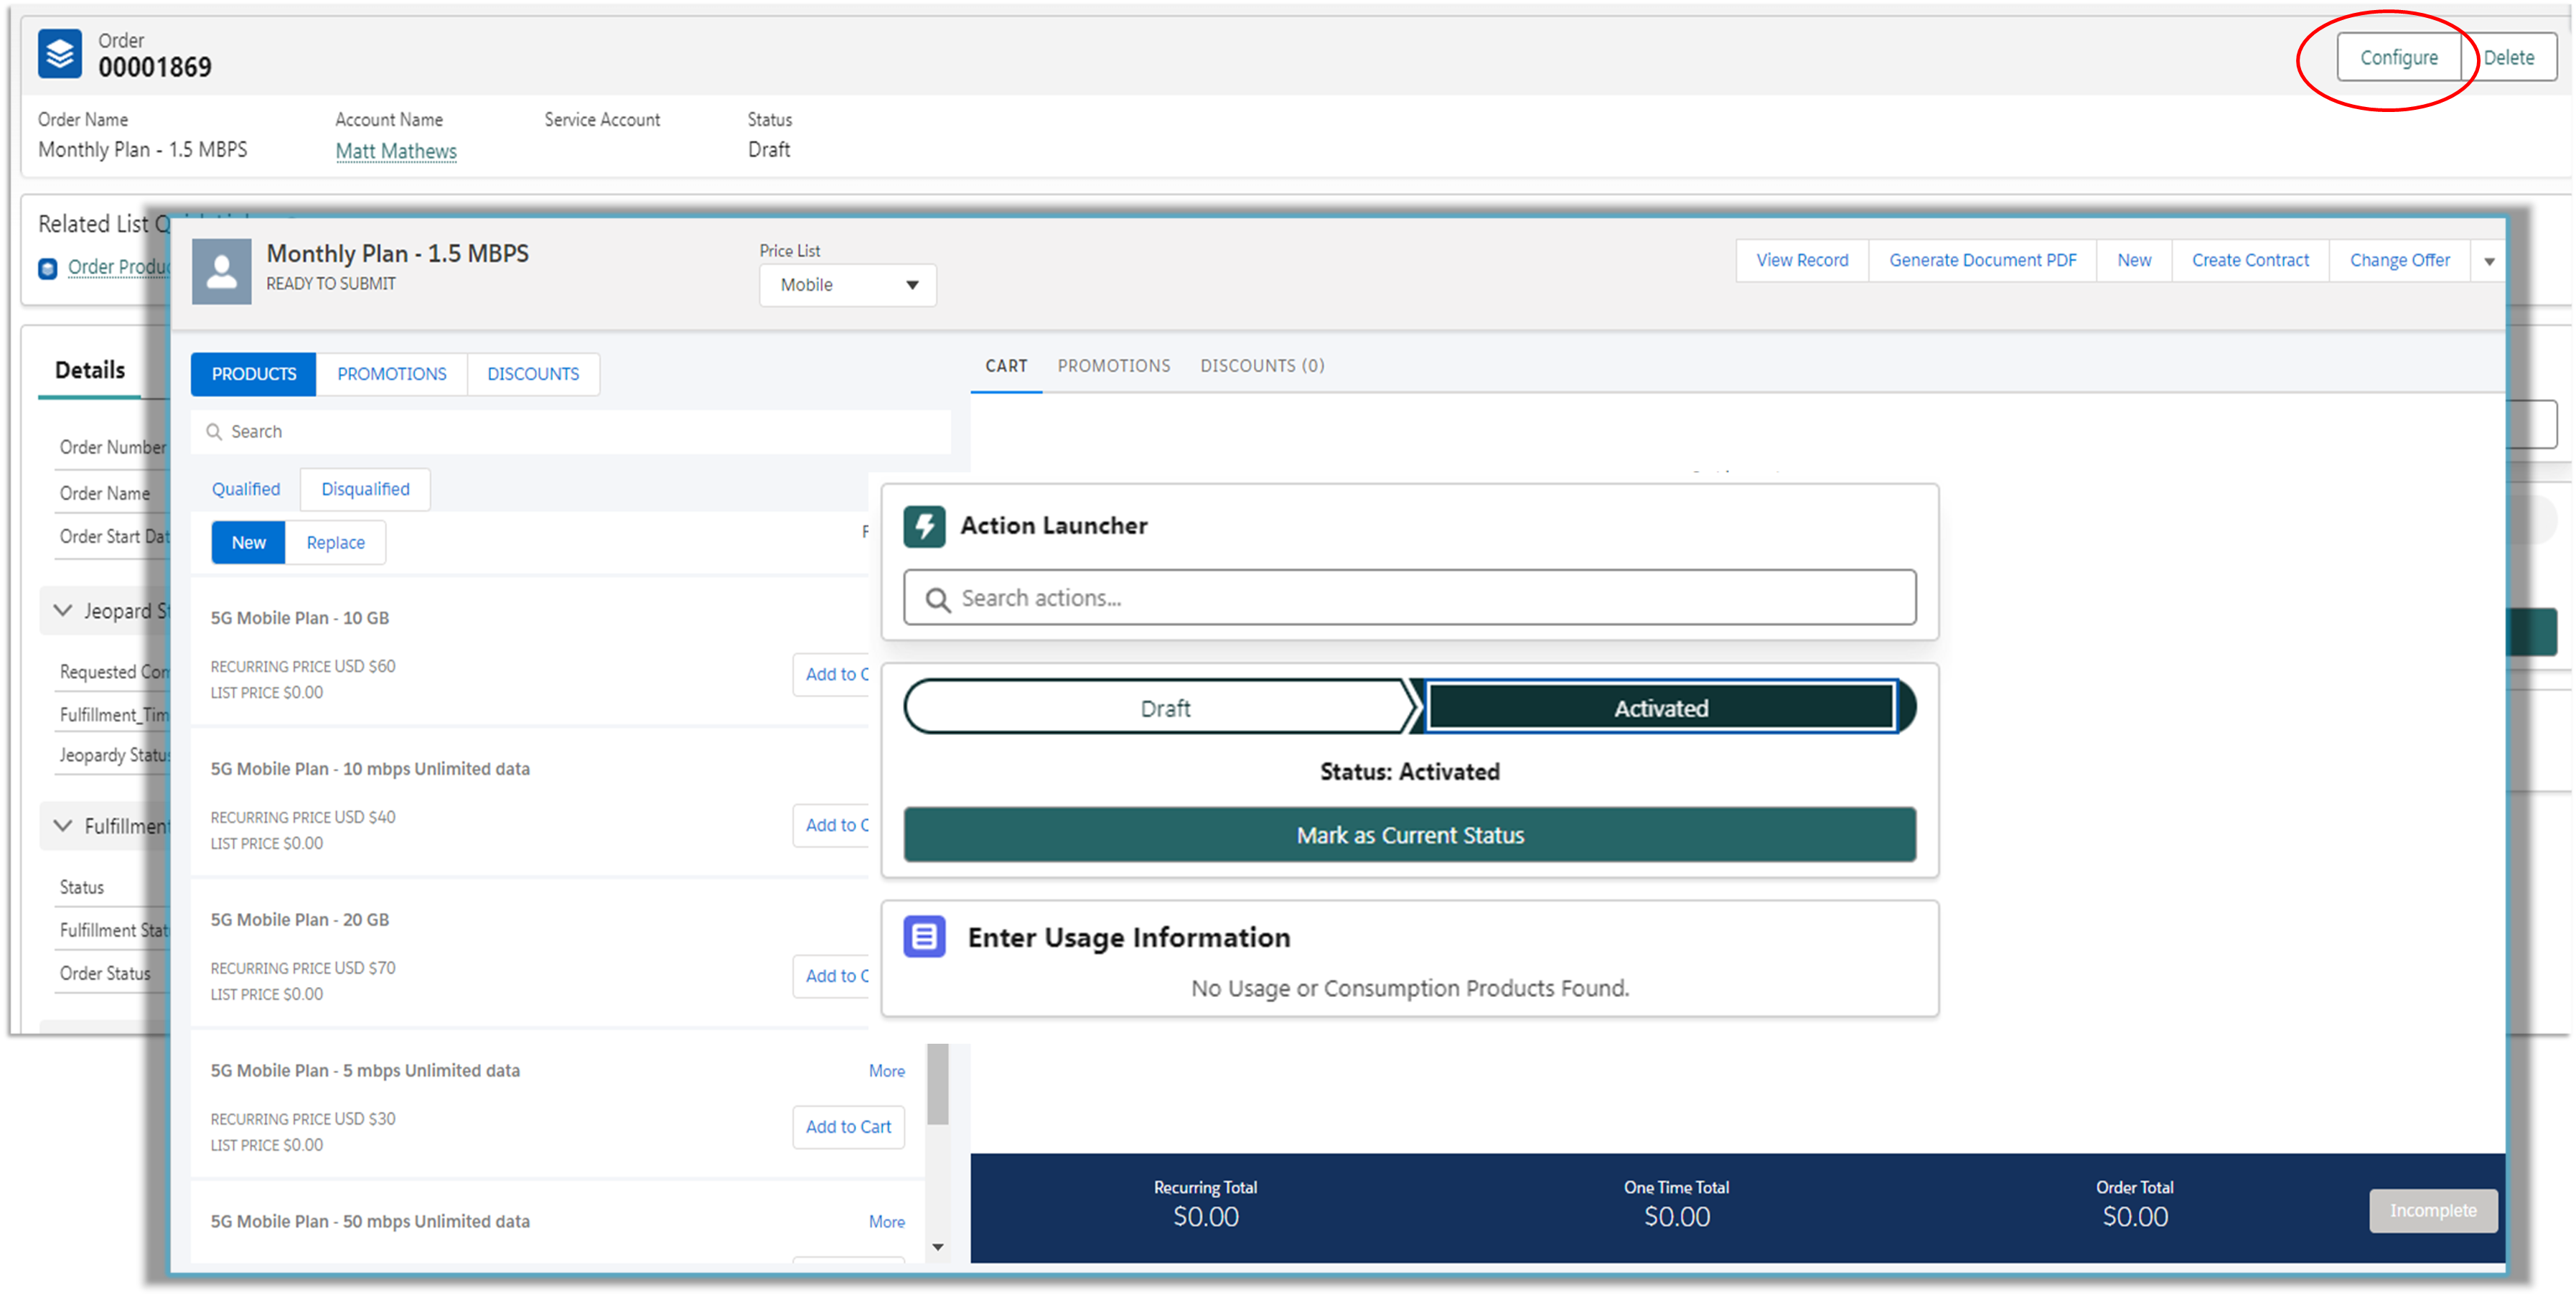Open the Price List Mobile dropdown
This screenshot has height=1300, width=2576.
(x=847, y=285)
